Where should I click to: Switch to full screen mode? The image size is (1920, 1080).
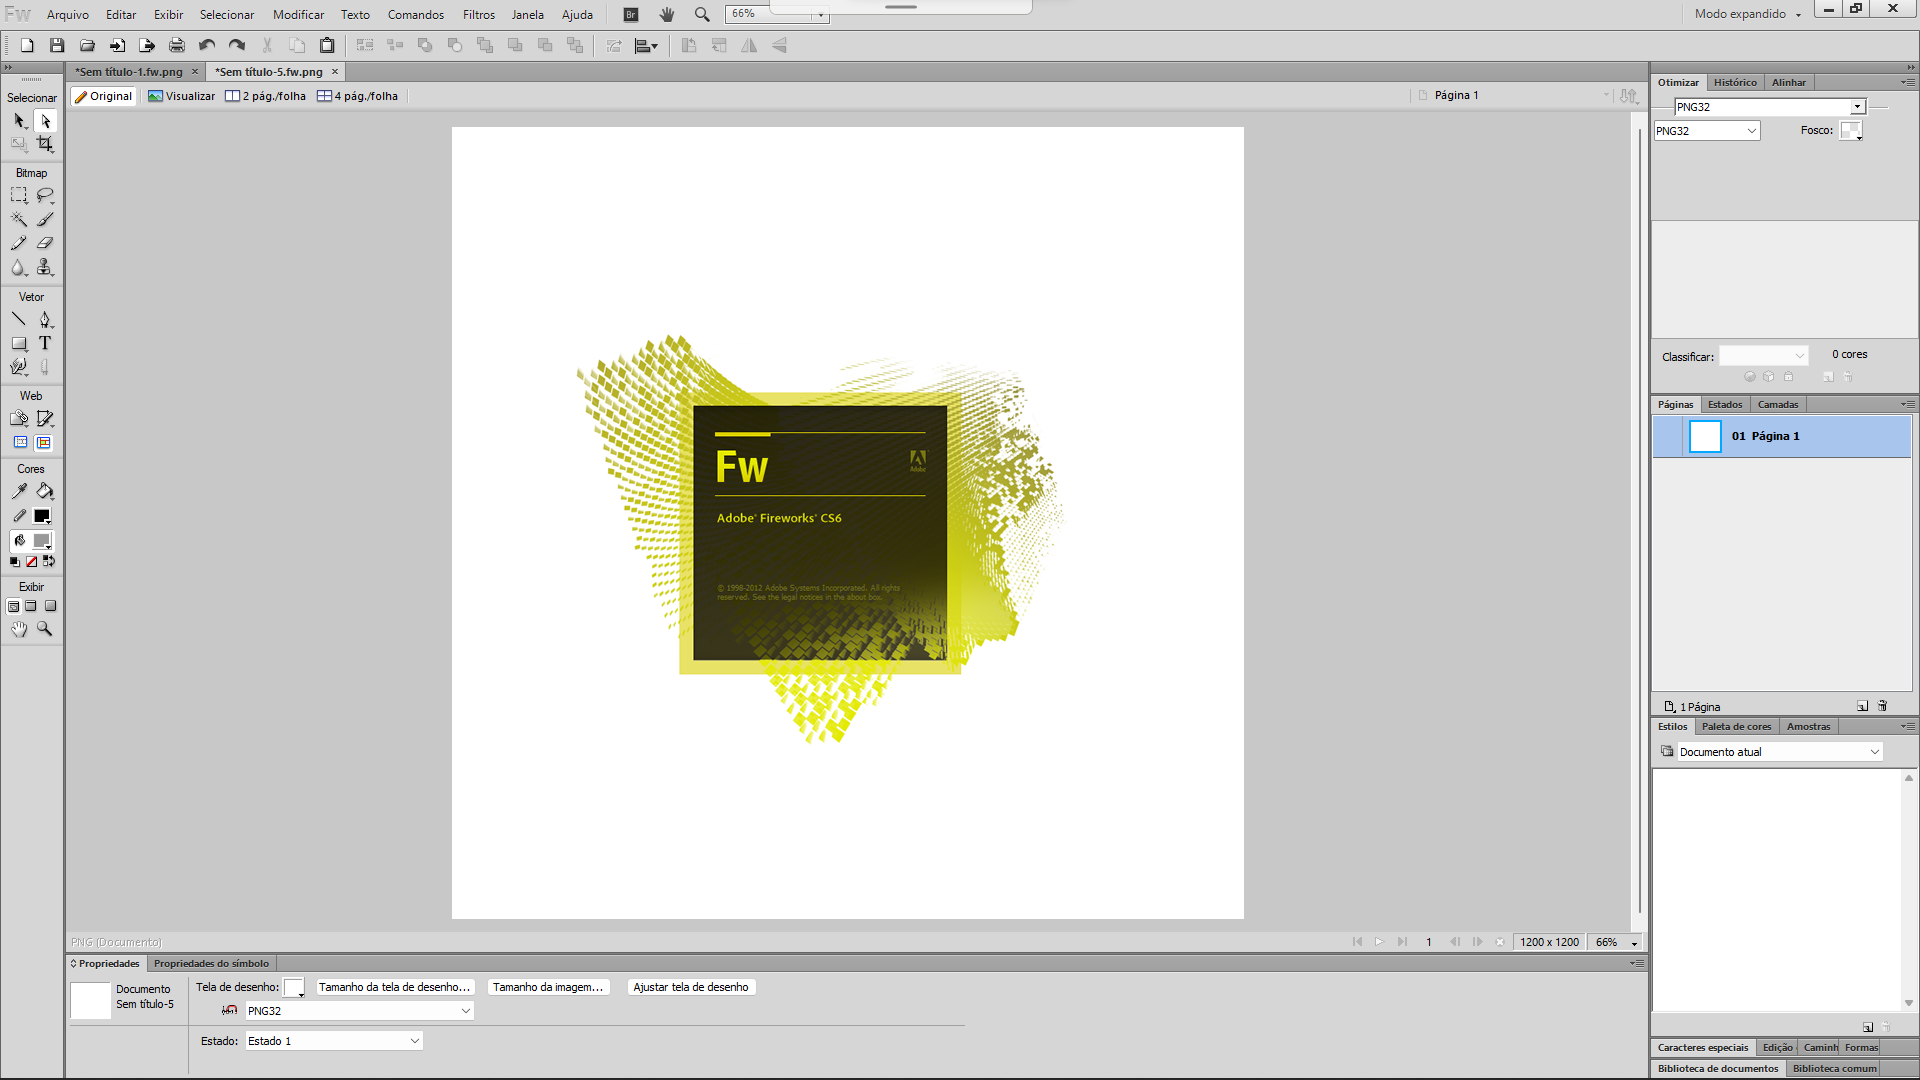pos(50,606)
